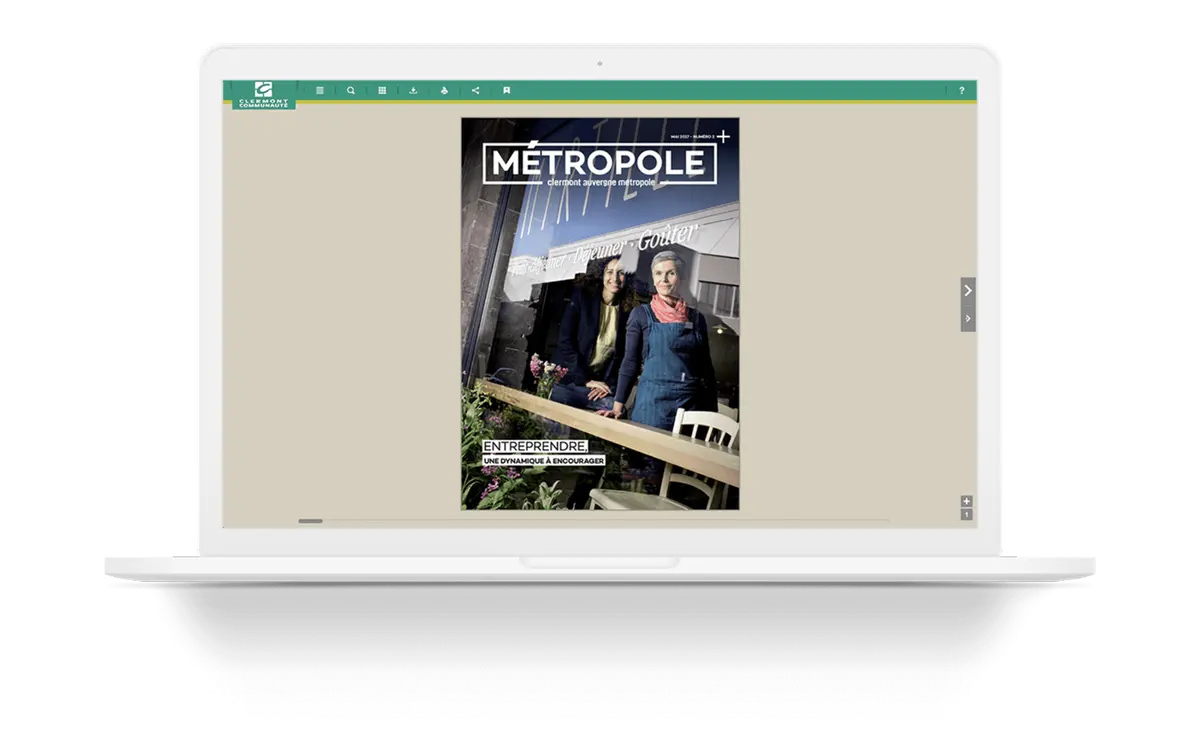Image resolution: width=1200 pixels, height=753 pixels.
Task: Jump to last page with small arrow
Action: (968, 319)
